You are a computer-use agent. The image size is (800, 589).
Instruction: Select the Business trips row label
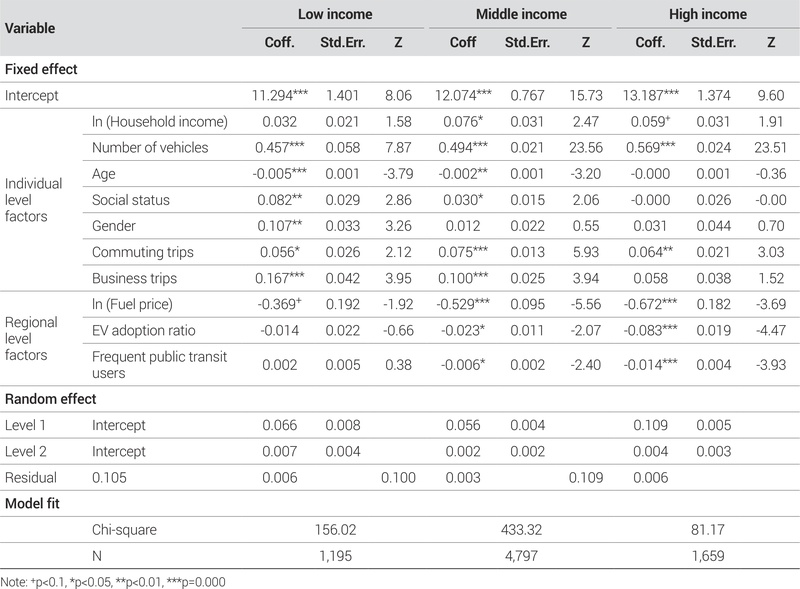[x=138, y=278]
